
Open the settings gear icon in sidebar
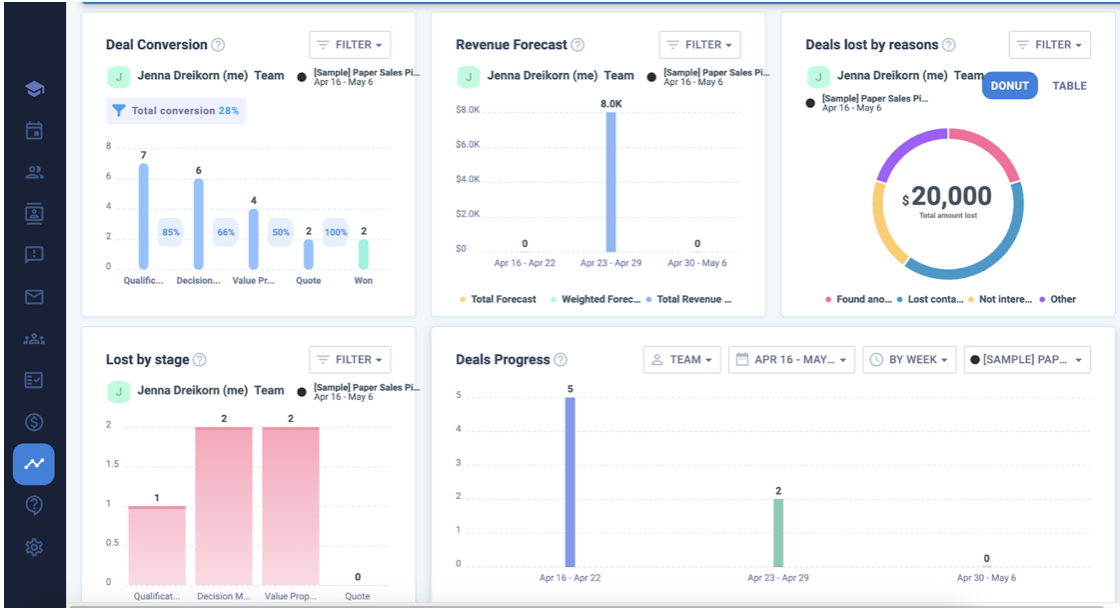[x=34, y=547]
